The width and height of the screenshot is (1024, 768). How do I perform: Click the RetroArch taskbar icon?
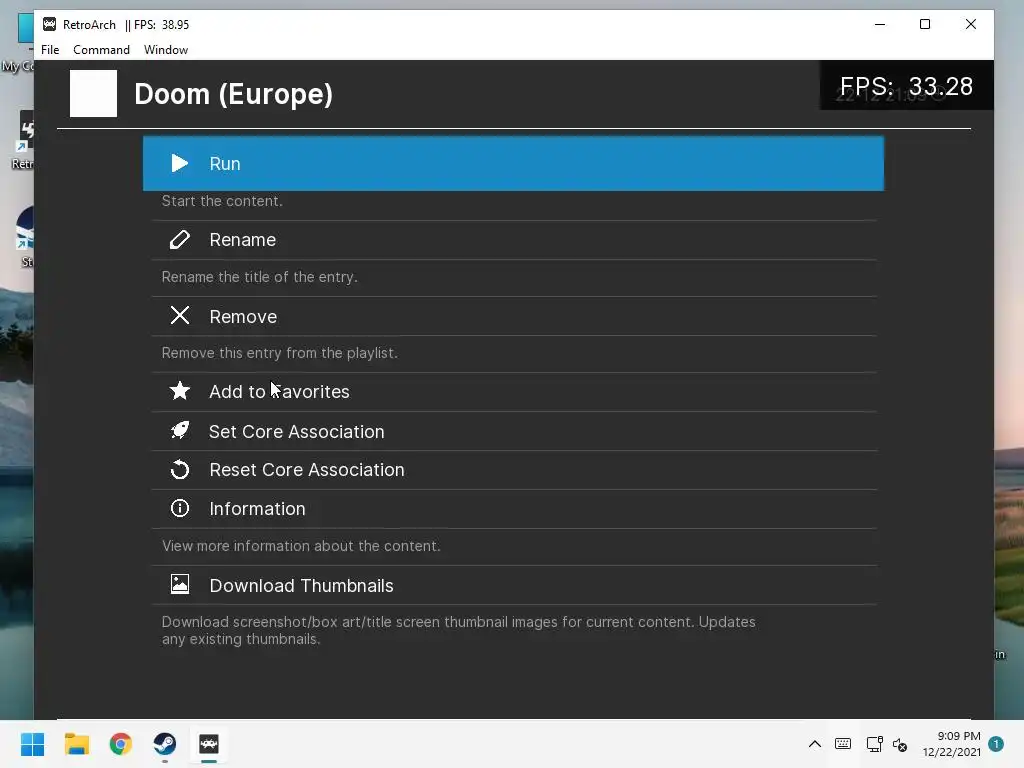coord(209,744)
